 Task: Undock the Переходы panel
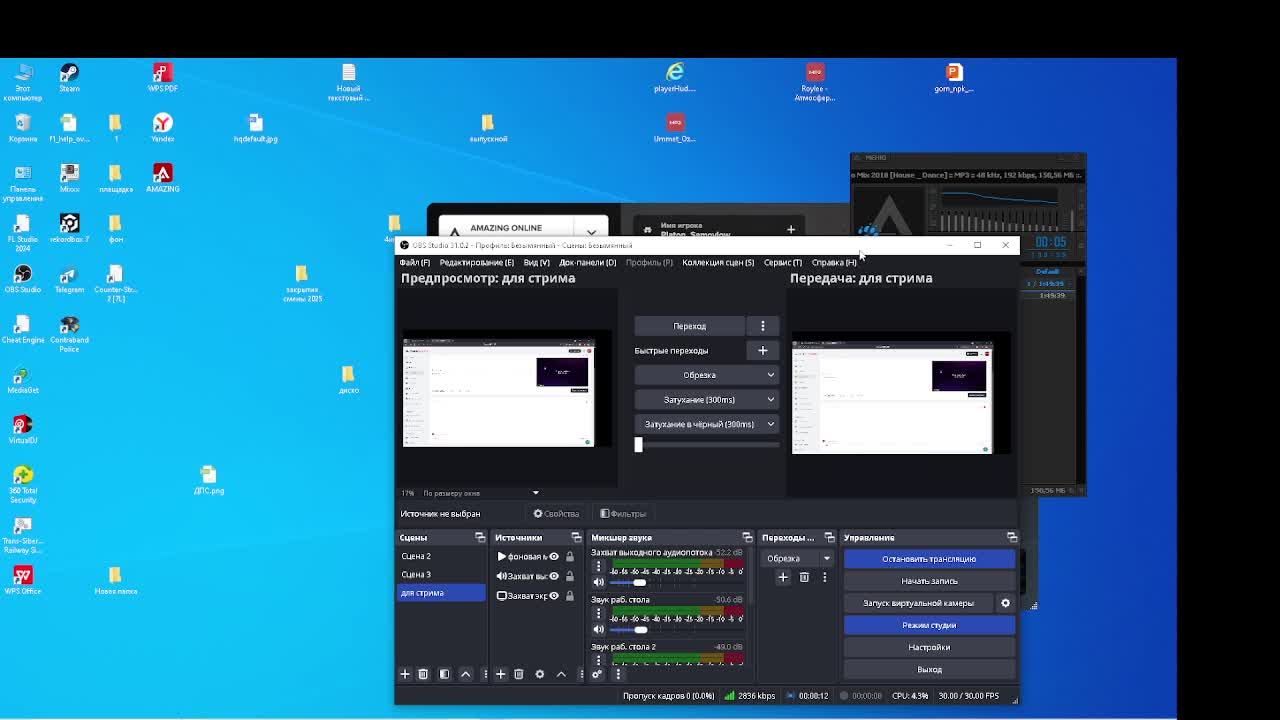[829, 538]
